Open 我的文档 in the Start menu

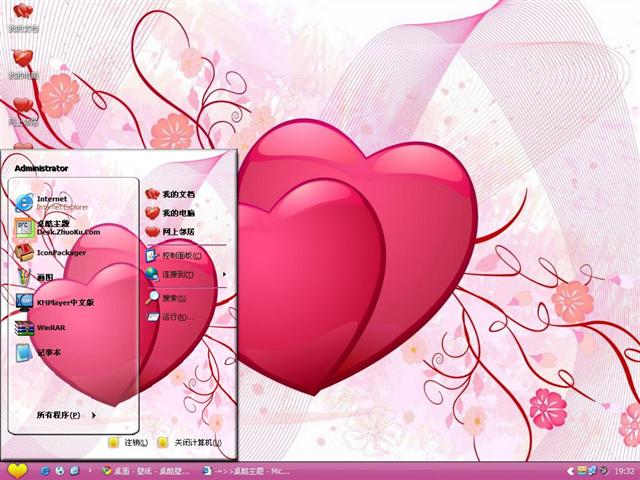(x=170, y=194)
